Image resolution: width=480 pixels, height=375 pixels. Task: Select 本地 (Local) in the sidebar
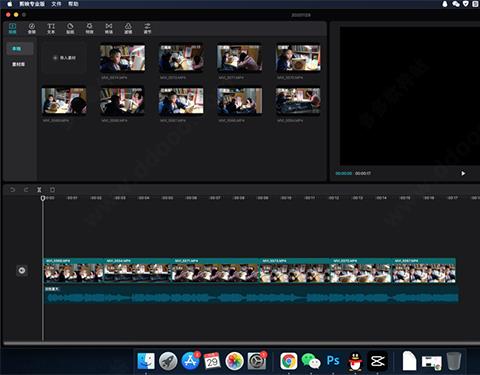[20, 49]
